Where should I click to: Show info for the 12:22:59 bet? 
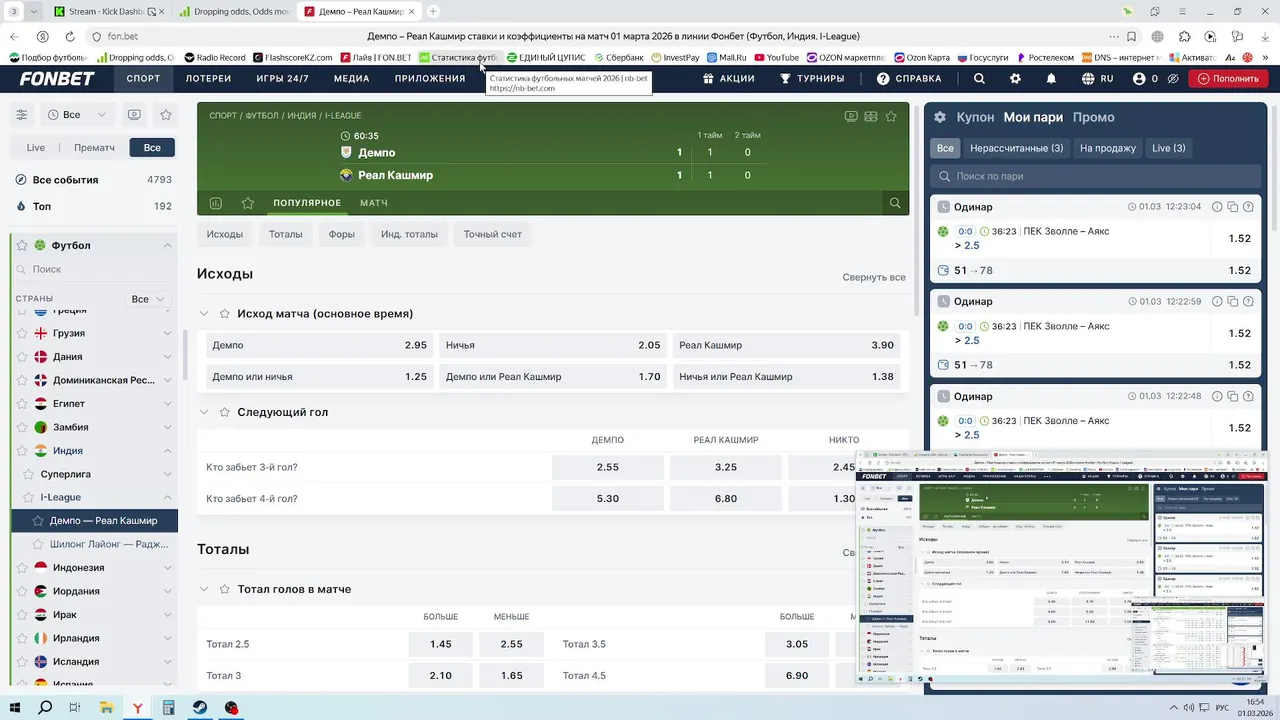click(x=1217, y=302)
